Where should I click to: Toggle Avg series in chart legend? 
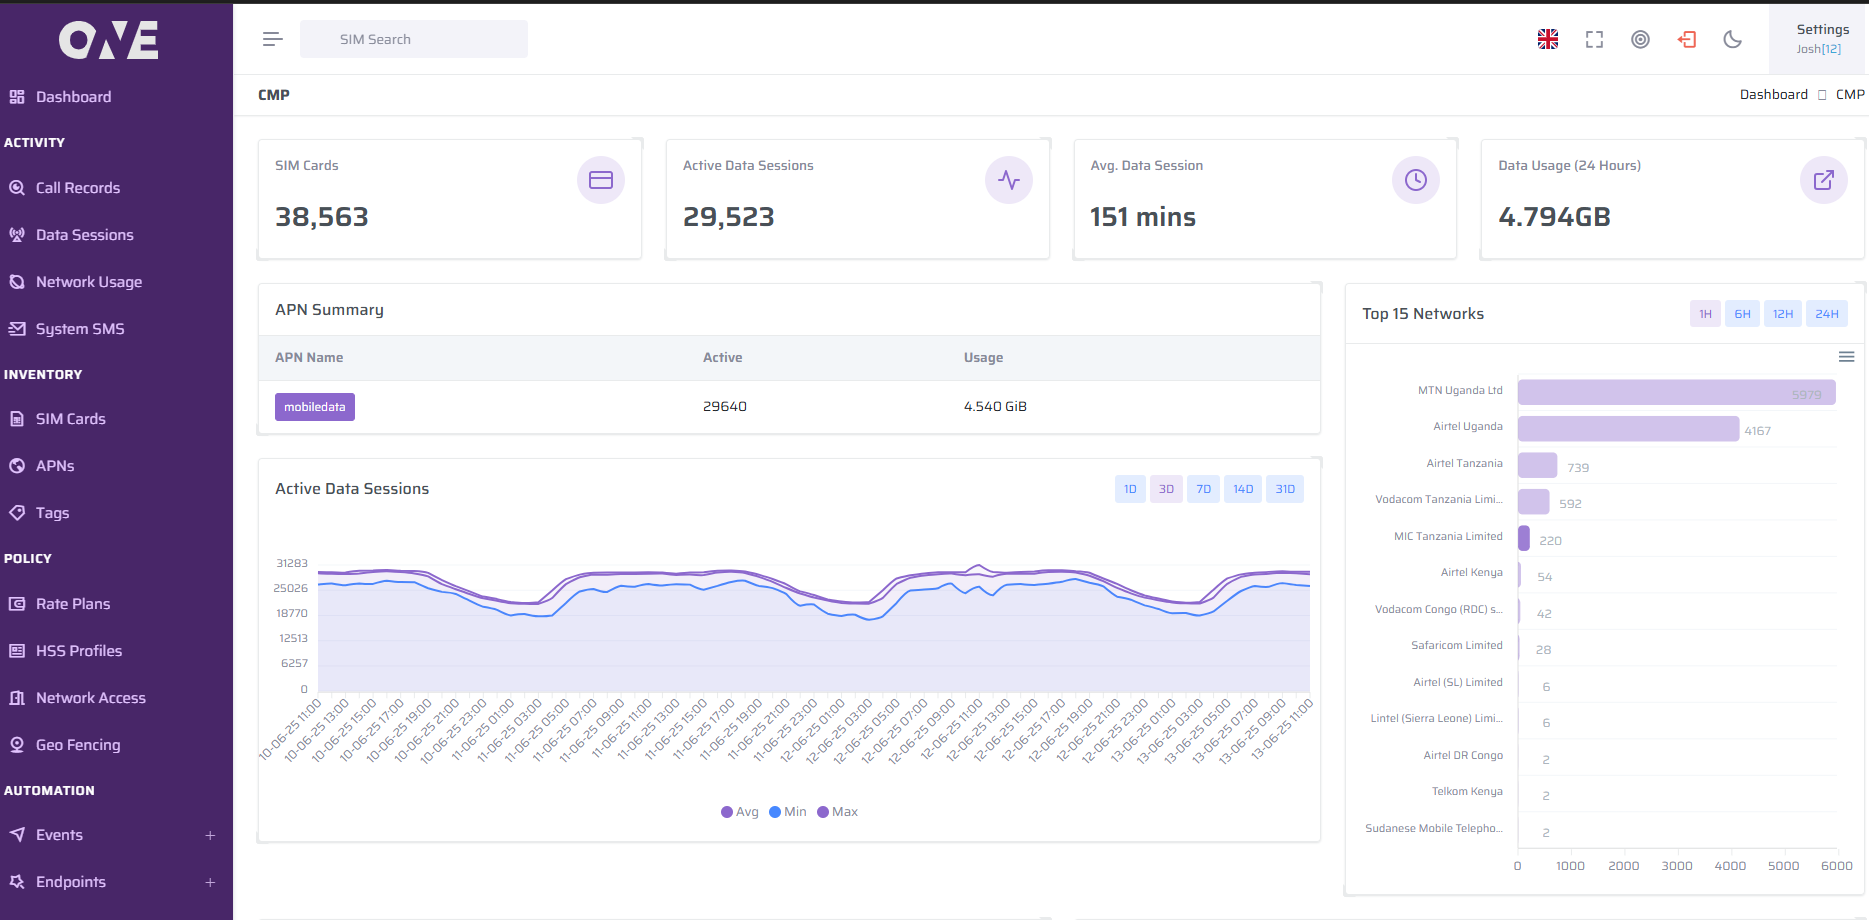click(740, 812)
